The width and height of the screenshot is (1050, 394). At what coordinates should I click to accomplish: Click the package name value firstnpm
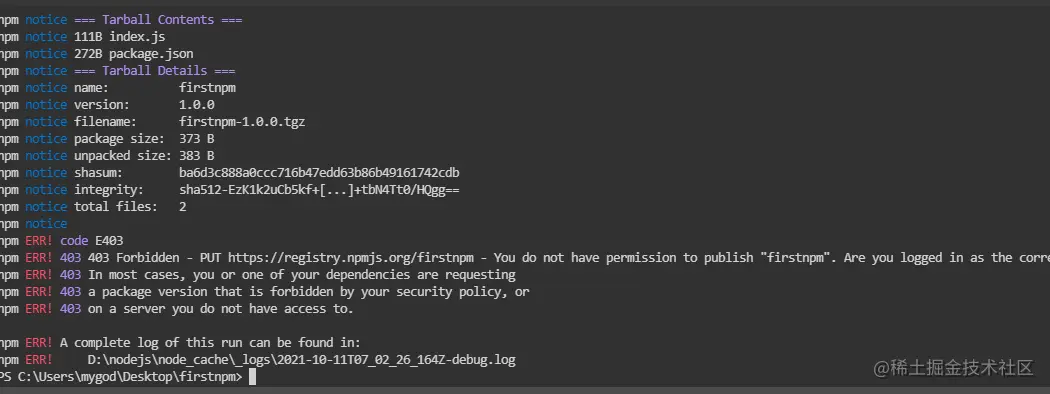point(208,88)
